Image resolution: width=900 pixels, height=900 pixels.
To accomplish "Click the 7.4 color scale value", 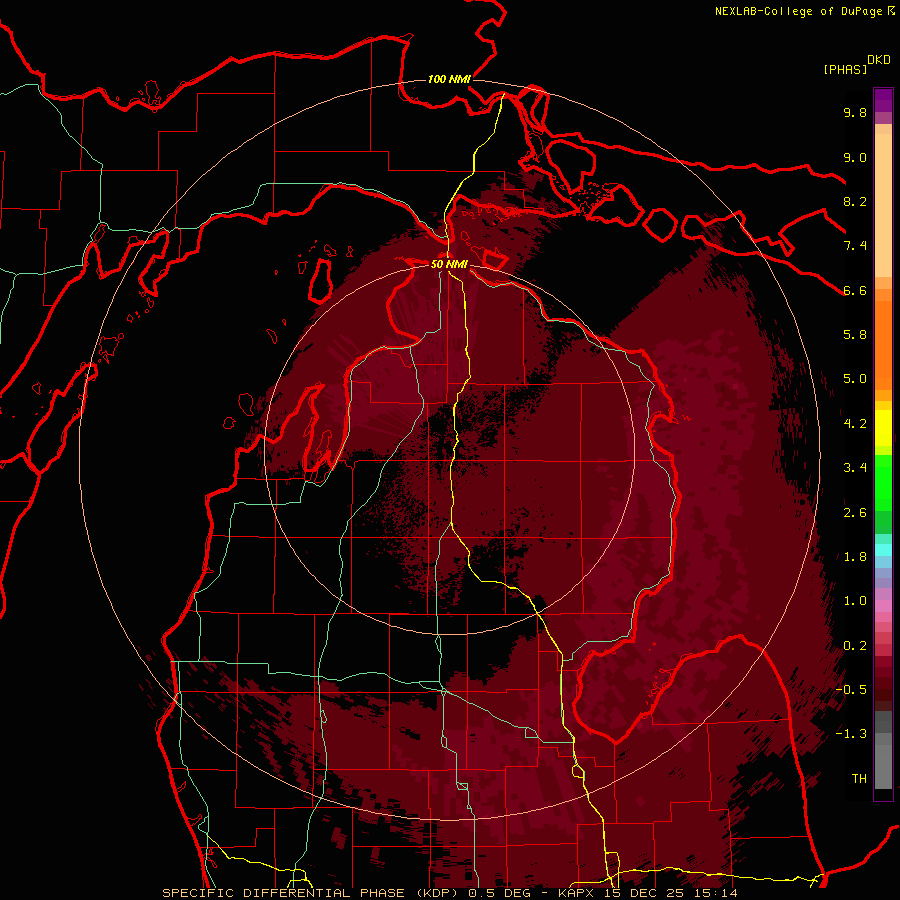I will pos(855,246).
